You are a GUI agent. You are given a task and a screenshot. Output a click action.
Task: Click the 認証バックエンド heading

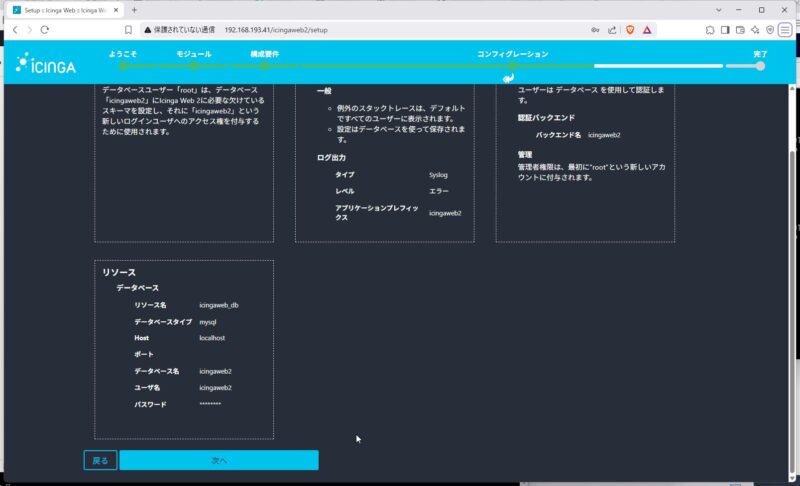(x=546, y=117)
